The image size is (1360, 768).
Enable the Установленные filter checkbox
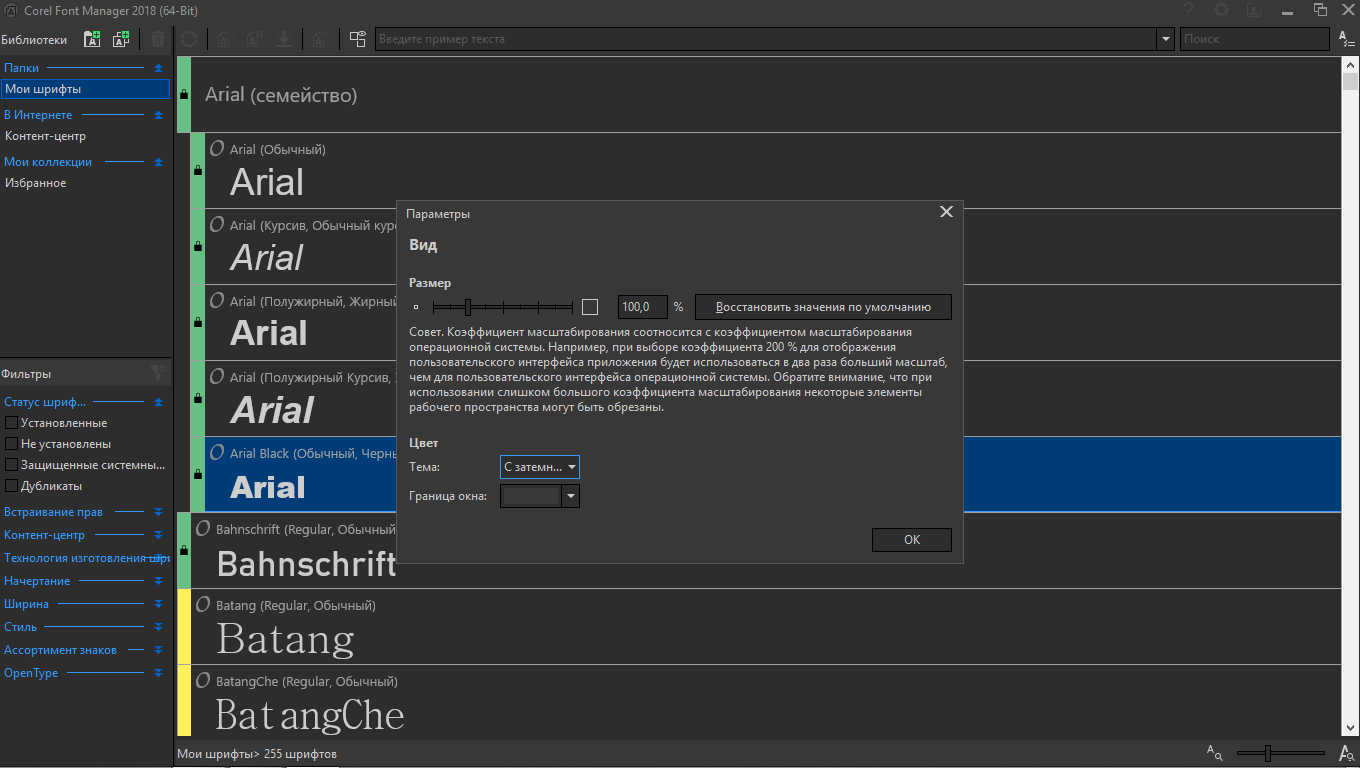coord(12,423)
